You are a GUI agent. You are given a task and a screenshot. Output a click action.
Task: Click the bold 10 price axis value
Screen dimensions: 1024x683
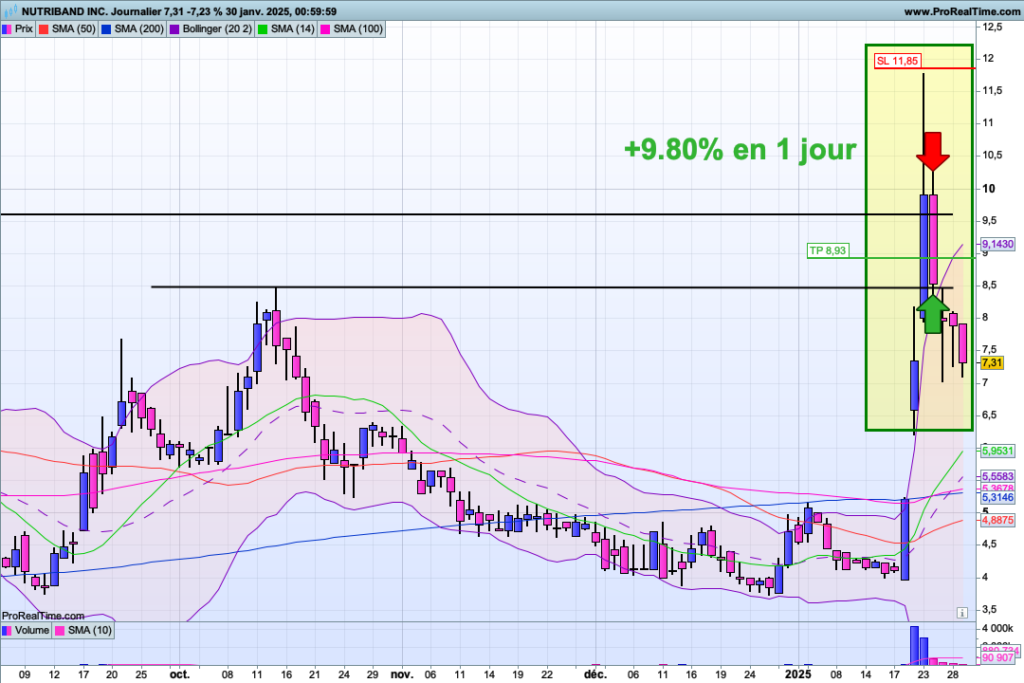coord(989,189)
